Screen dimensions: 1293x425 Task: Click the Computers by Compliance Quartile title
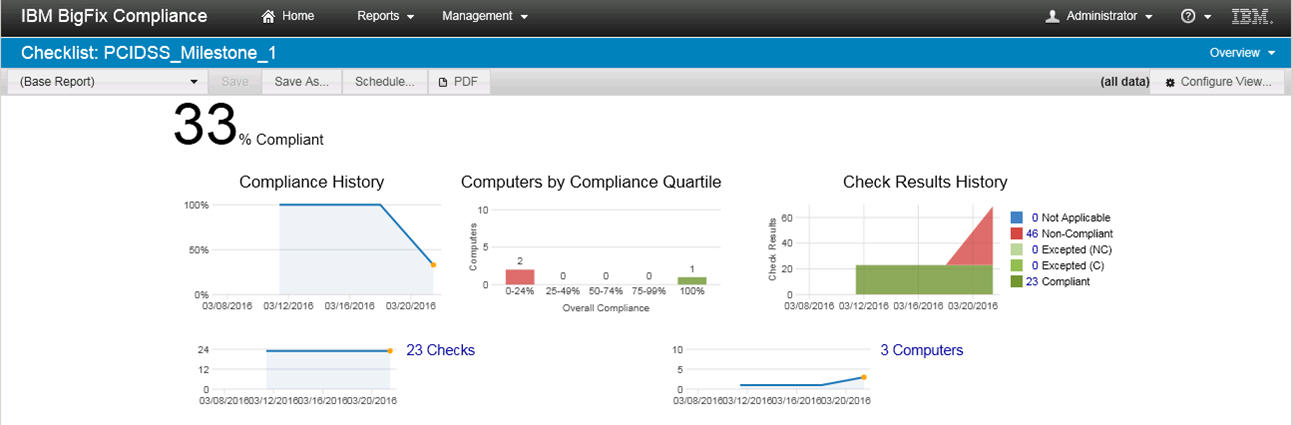point(591,182)
